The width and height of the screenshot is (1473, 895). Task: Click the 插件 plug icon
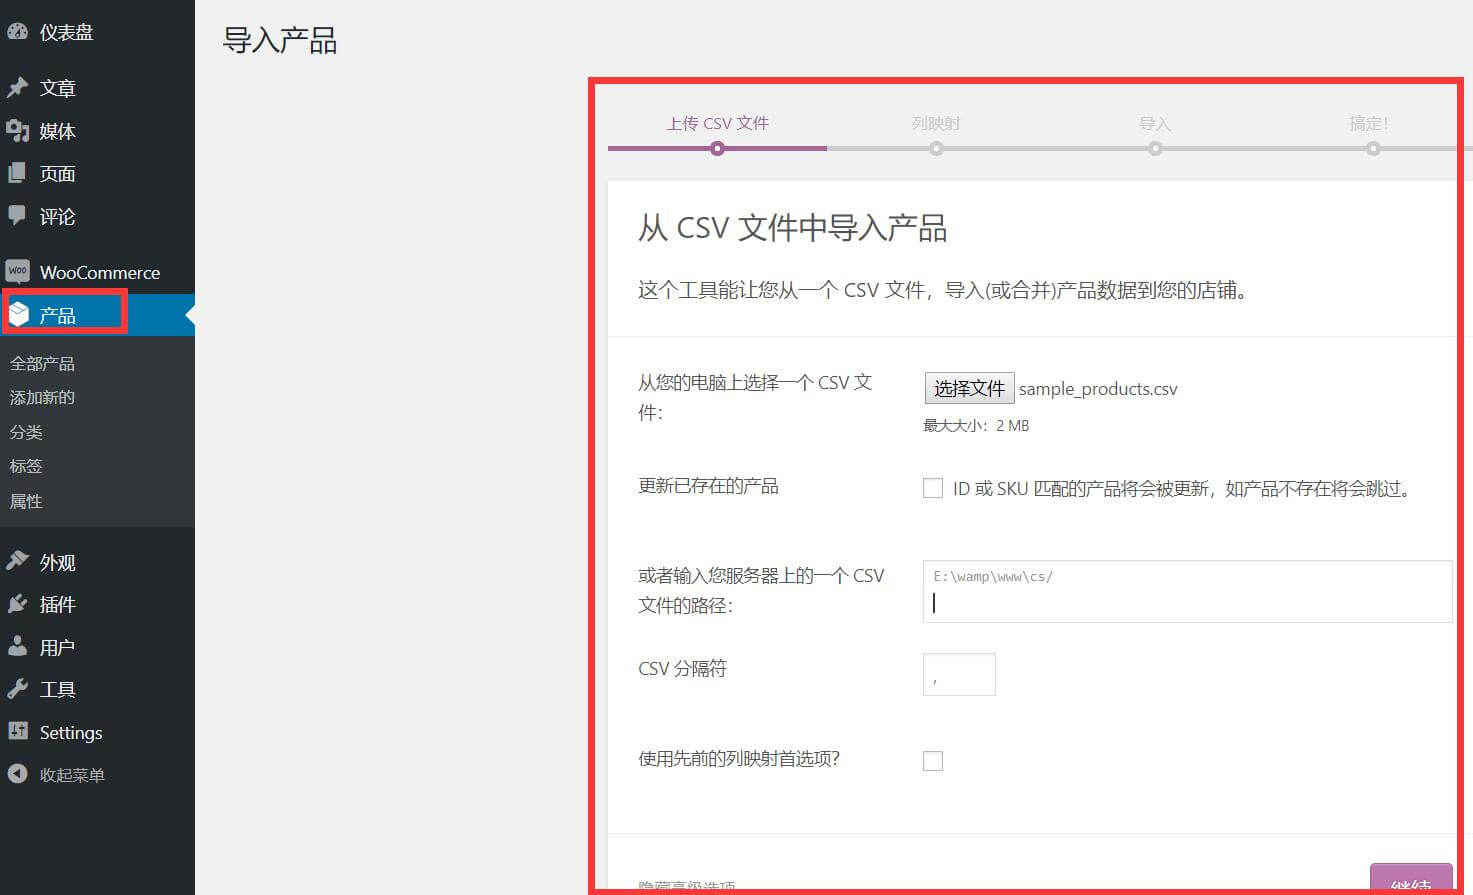coord(17,604)
